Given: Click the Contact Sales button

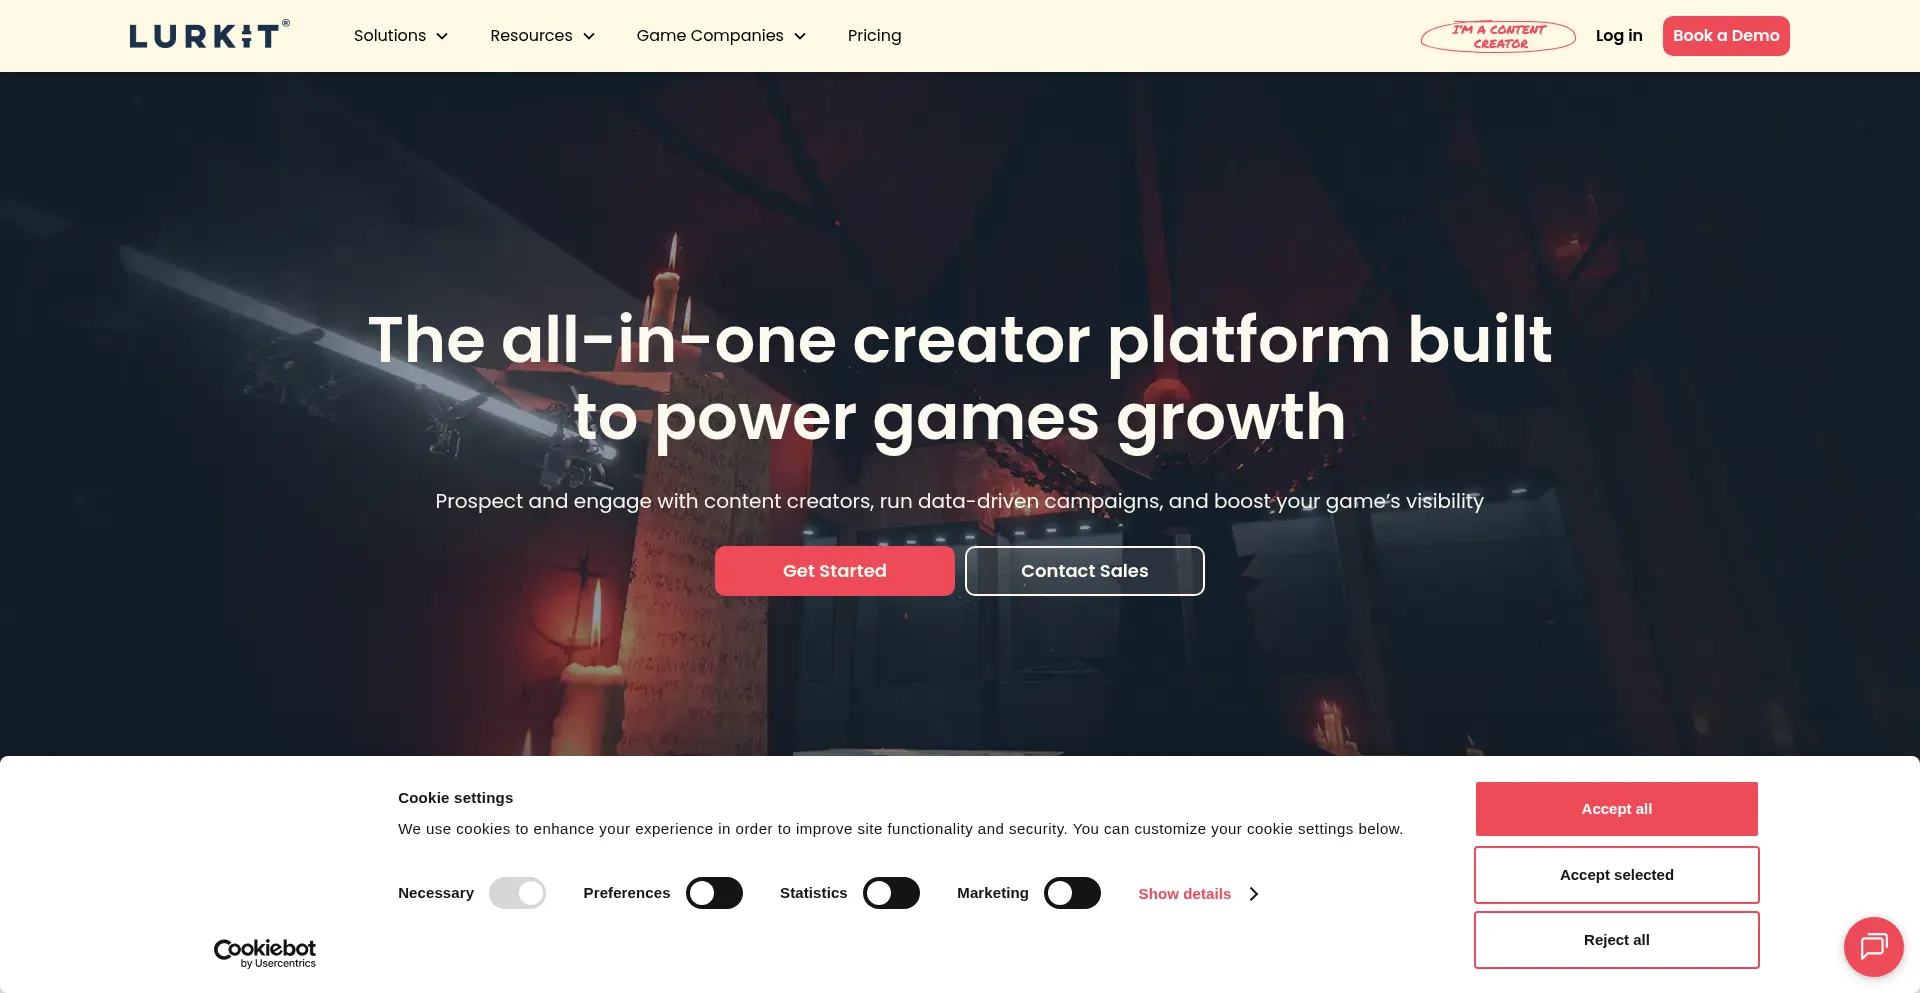Looking at the screenshot, I should pos(1084,571).
